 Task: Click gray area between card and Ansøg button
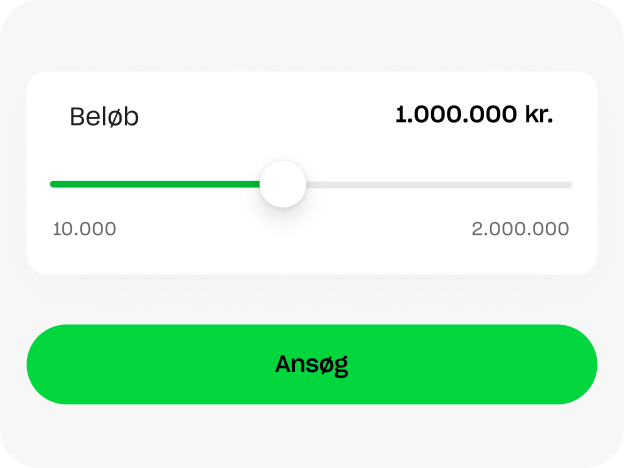(x=312, y=299)
